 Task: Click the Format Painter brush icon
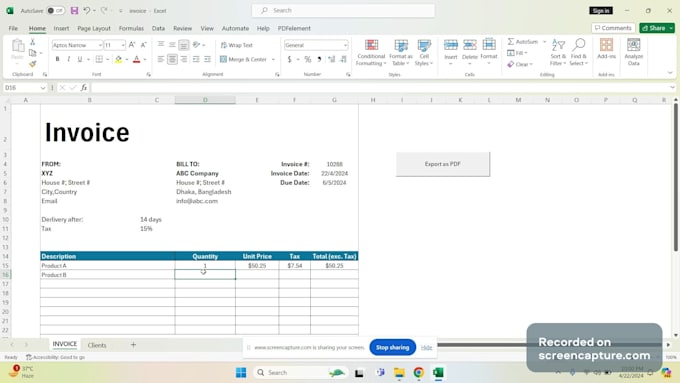click(x=33, y=64)
